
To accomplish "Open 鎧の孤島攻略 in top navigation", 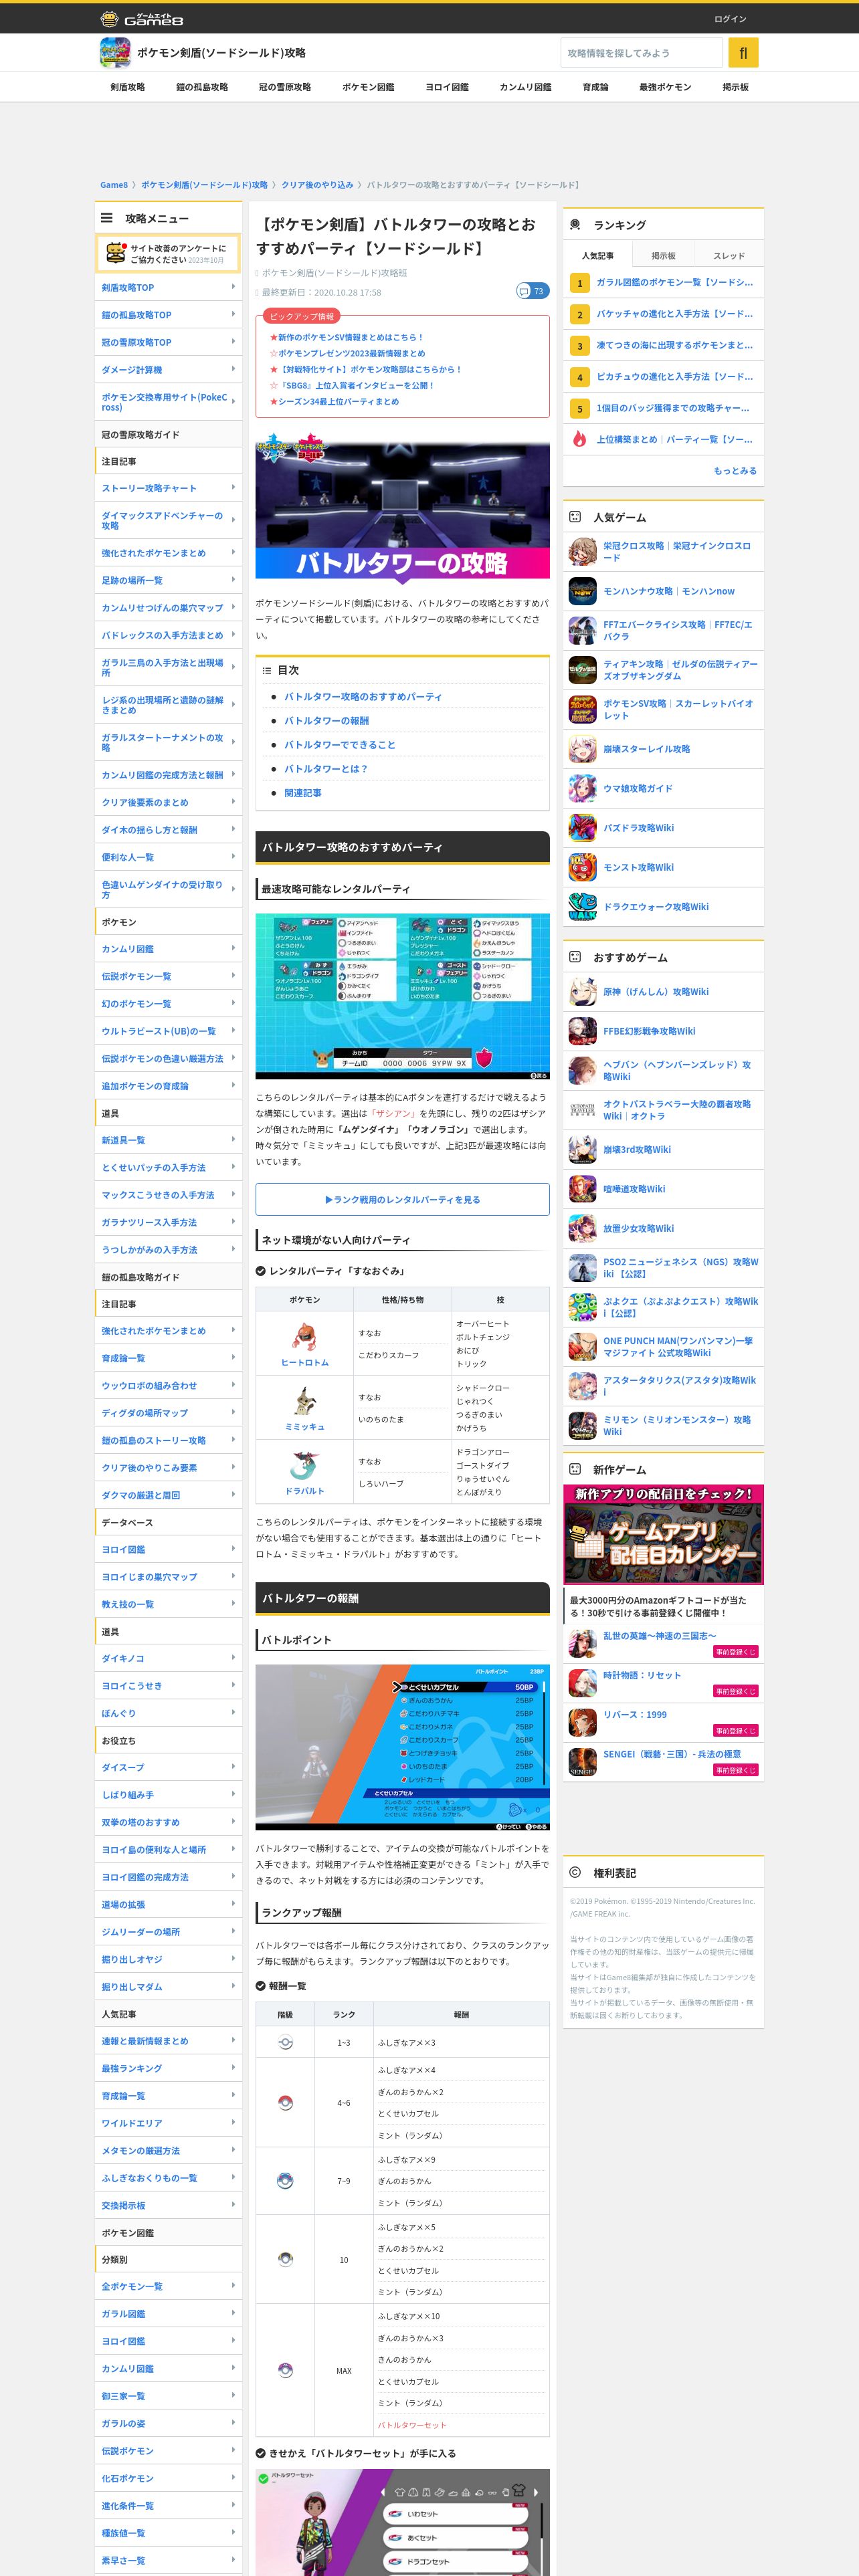I will (x=202, y=87).
